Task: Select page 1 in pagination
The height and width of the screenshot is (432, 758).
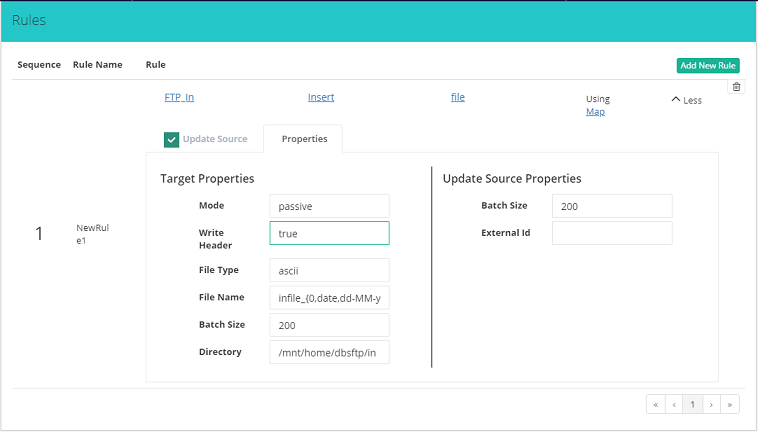Action: (693, 405)
